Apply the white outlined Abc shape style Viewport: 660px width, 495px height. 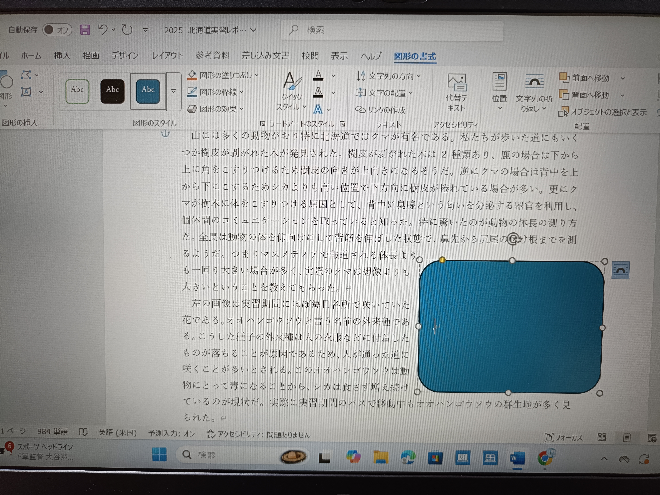[77, 91]
